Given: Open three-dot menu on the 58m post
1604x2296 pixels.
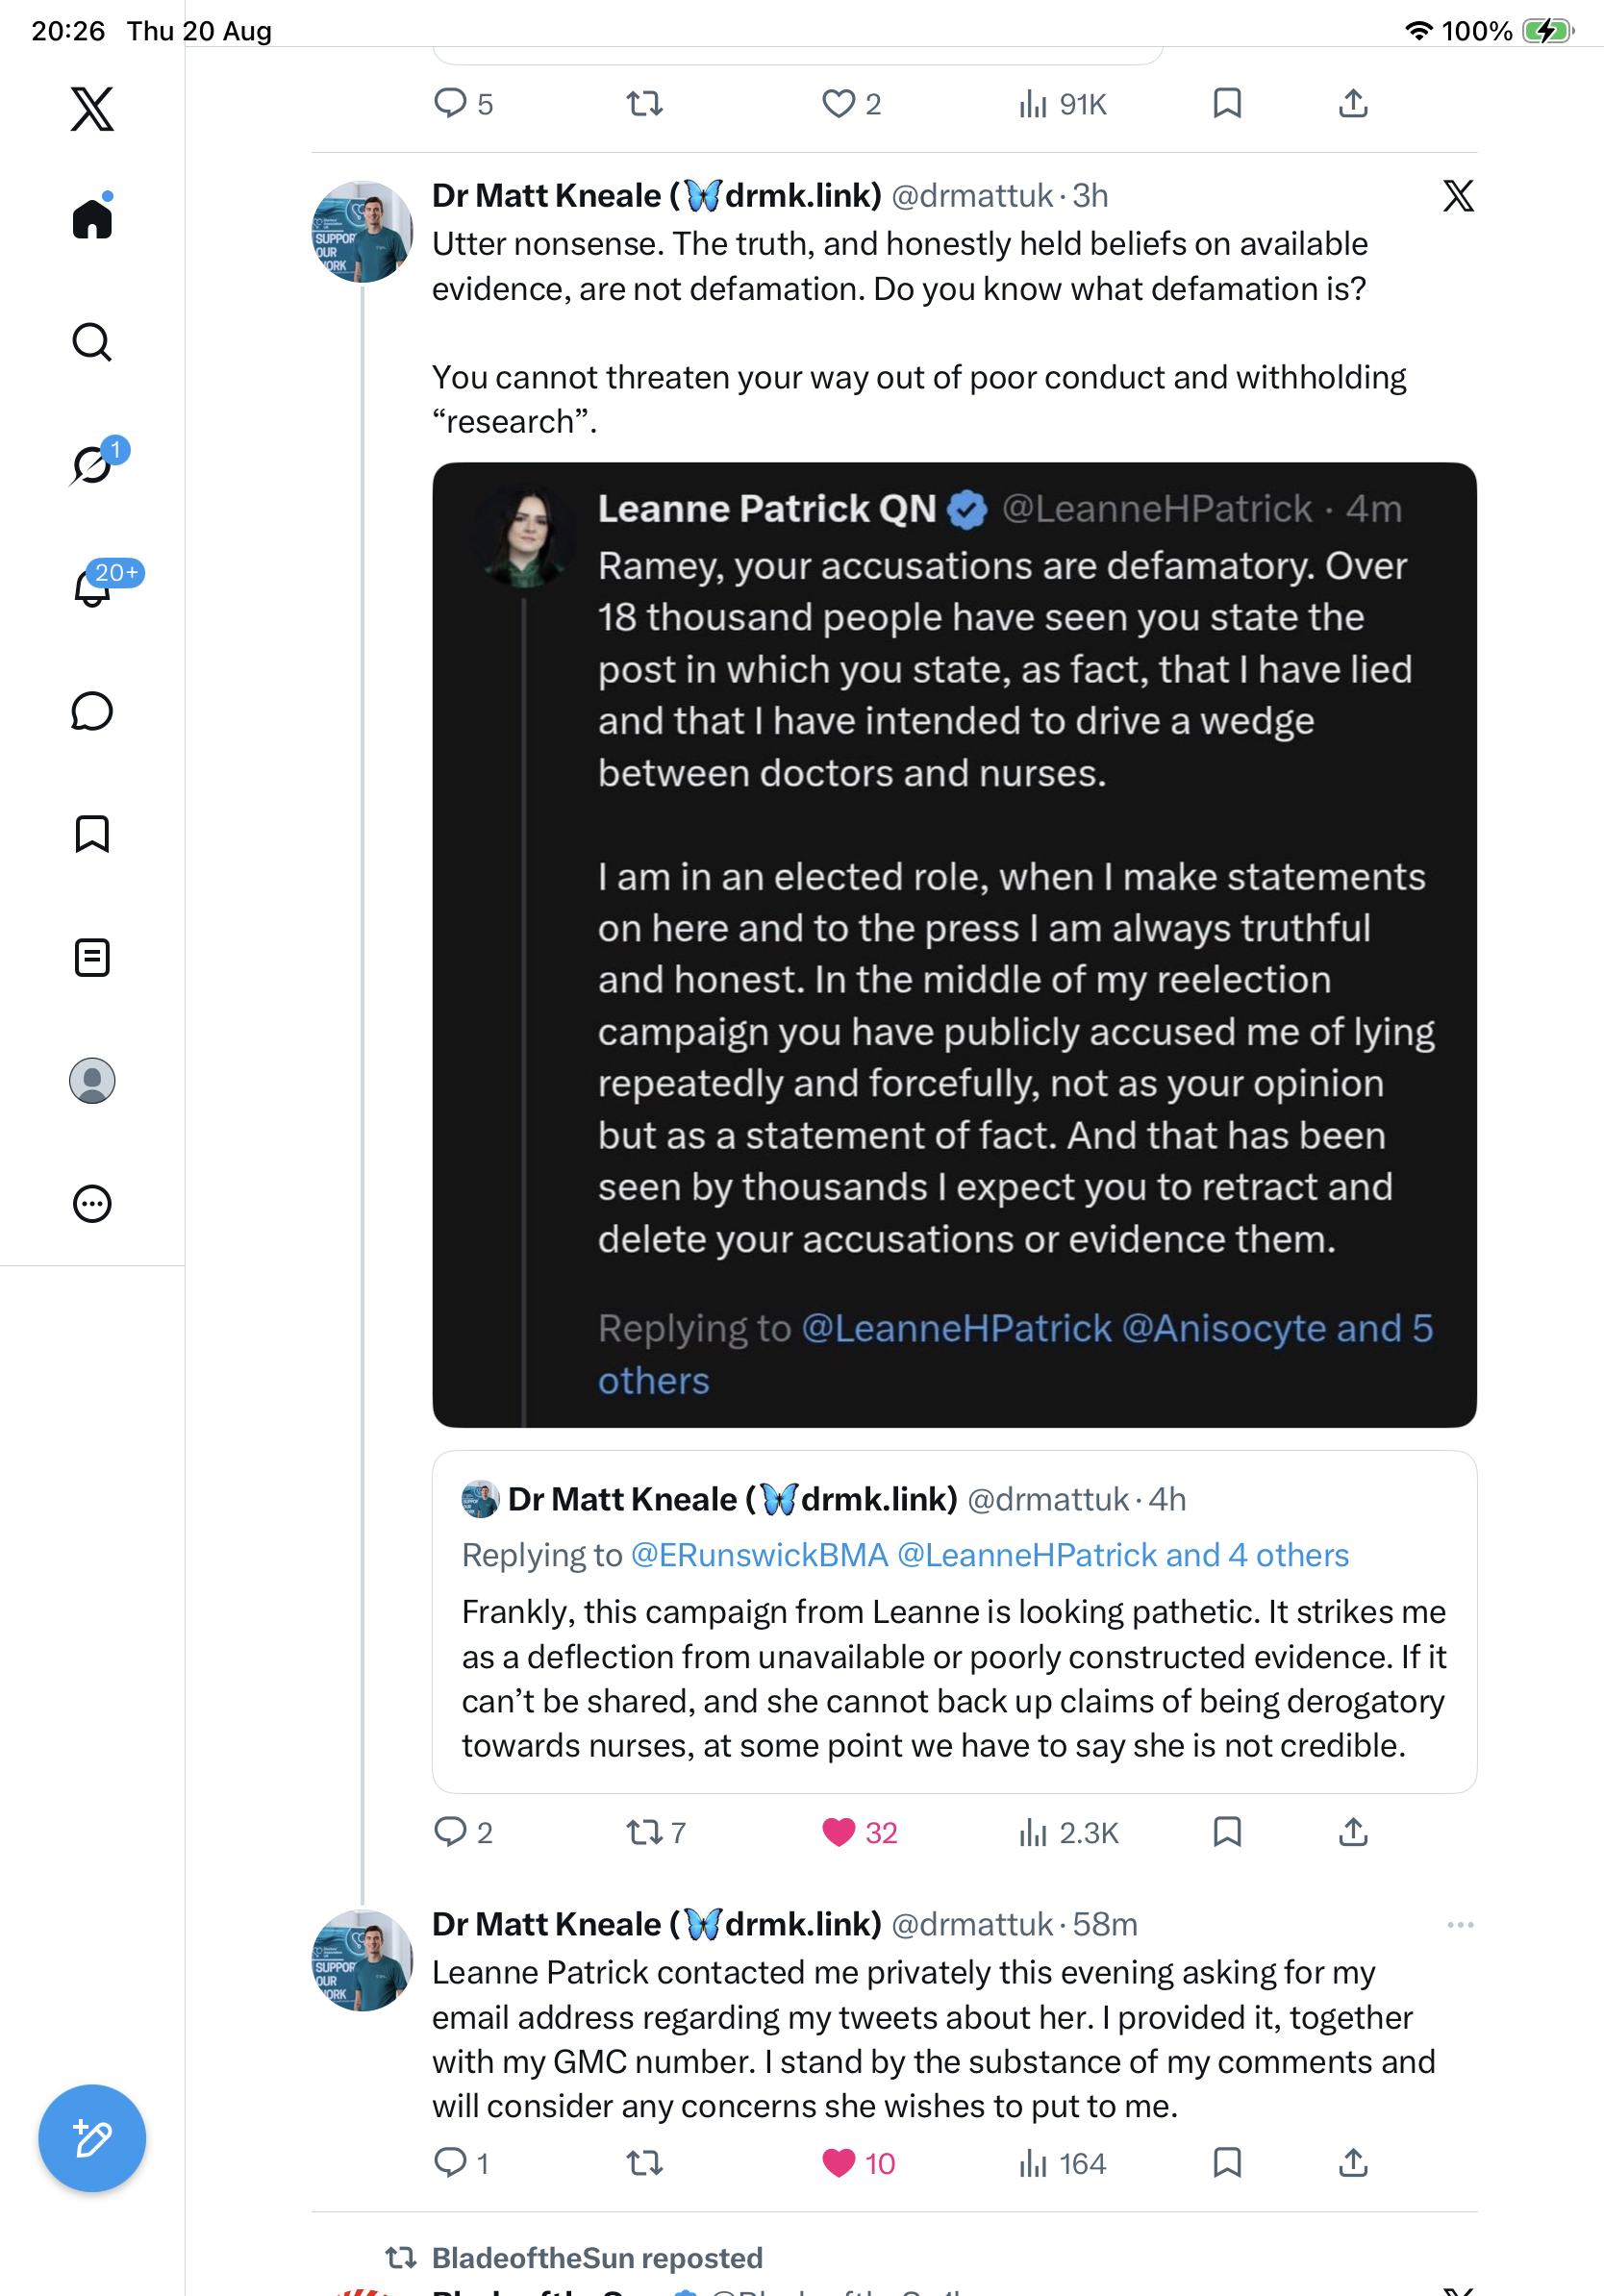Looking at the screenshot, I should [1460, 1925].
